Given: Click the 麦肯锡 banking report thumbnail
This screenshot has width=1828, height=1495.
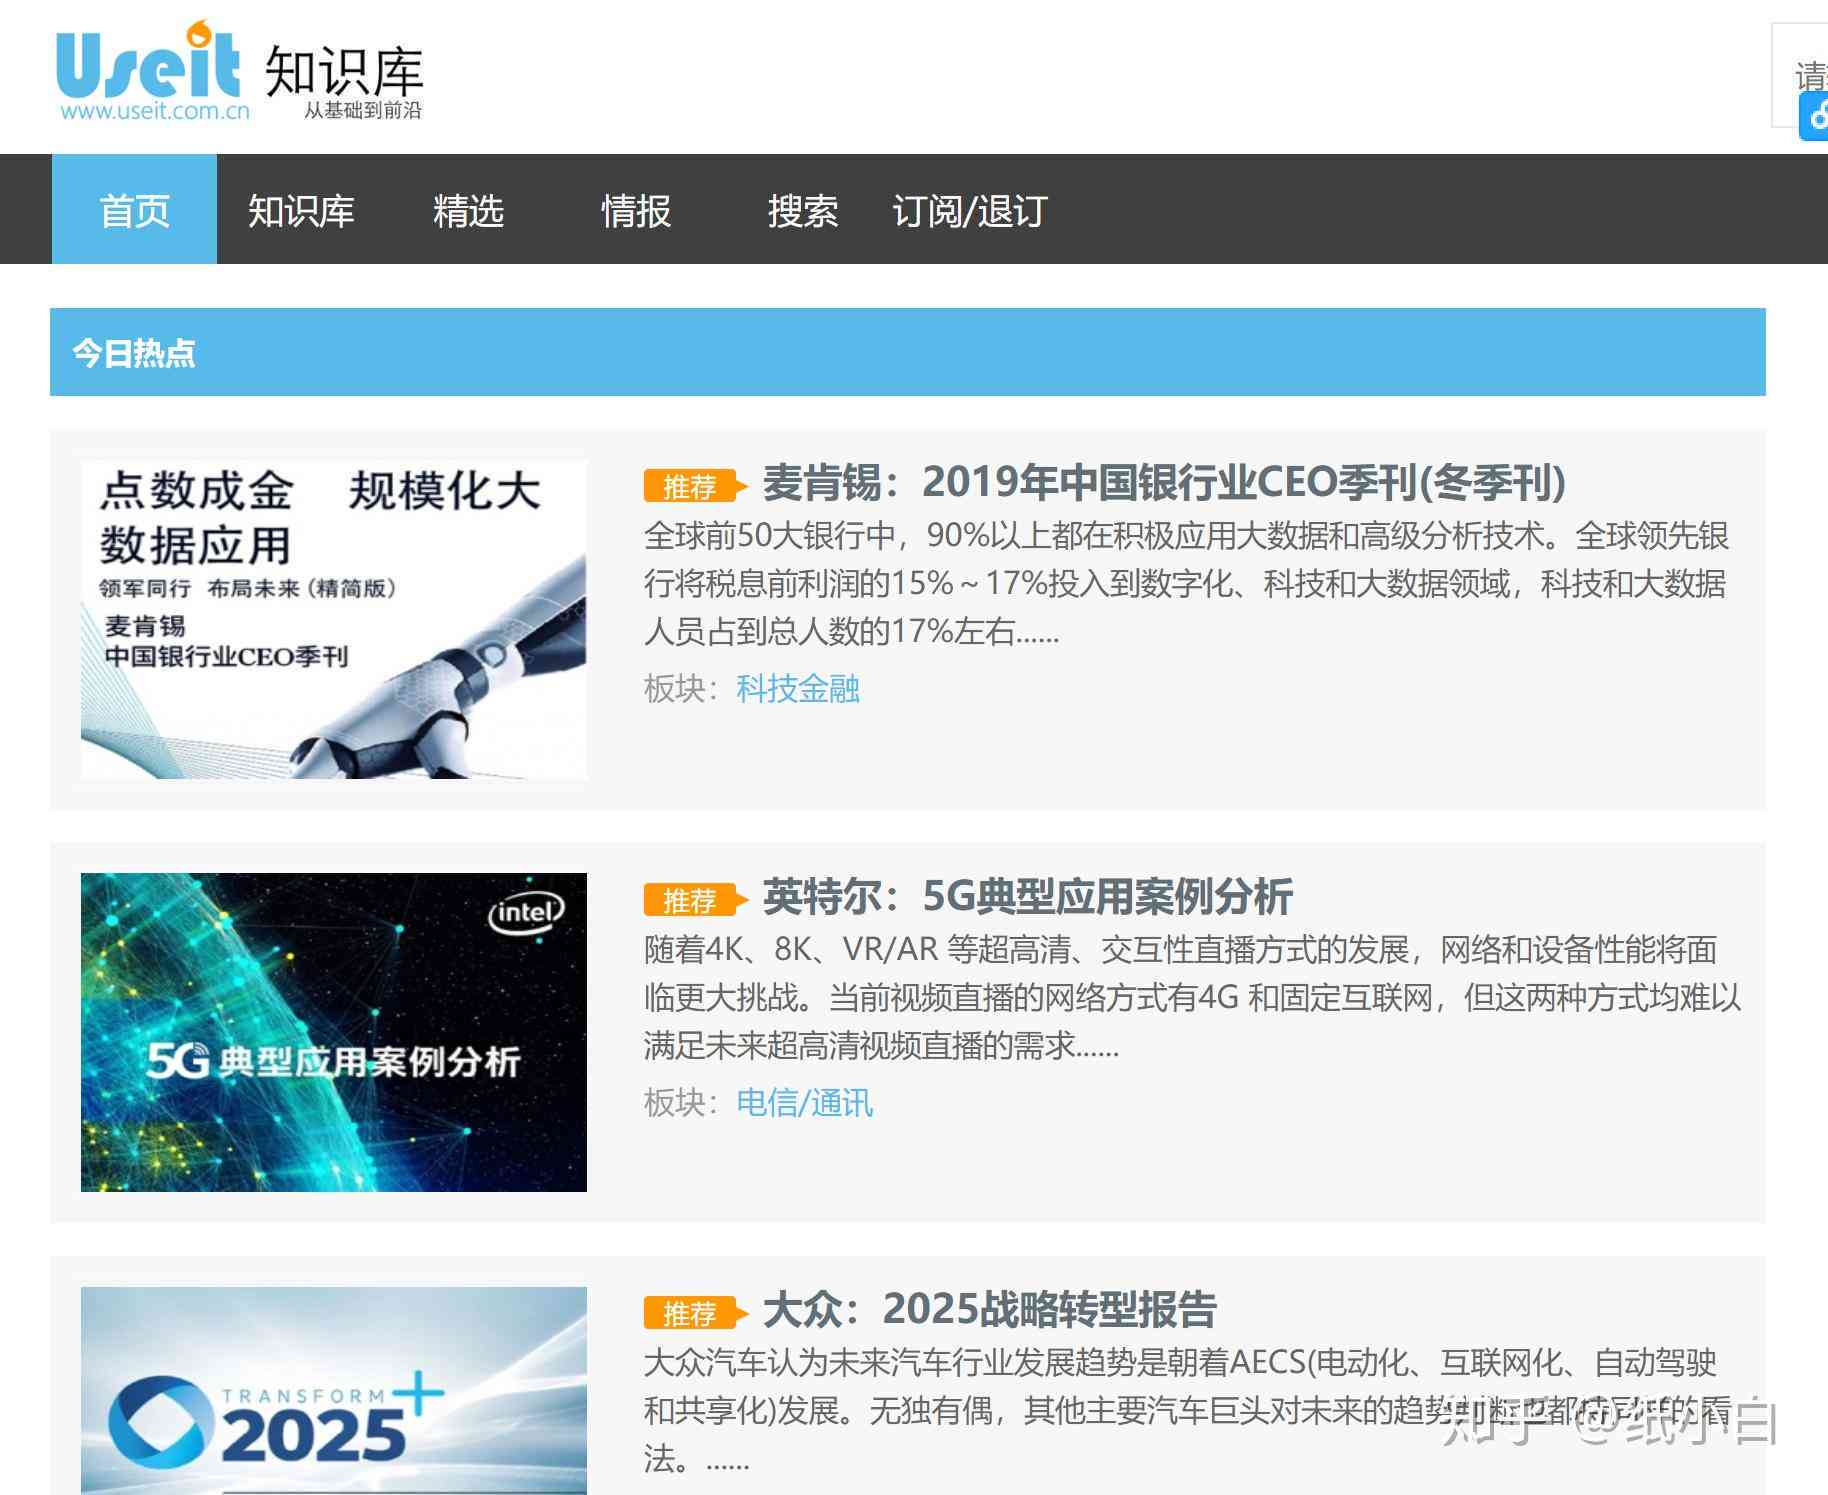Looking at the screenshot, I should coord(333,619).
